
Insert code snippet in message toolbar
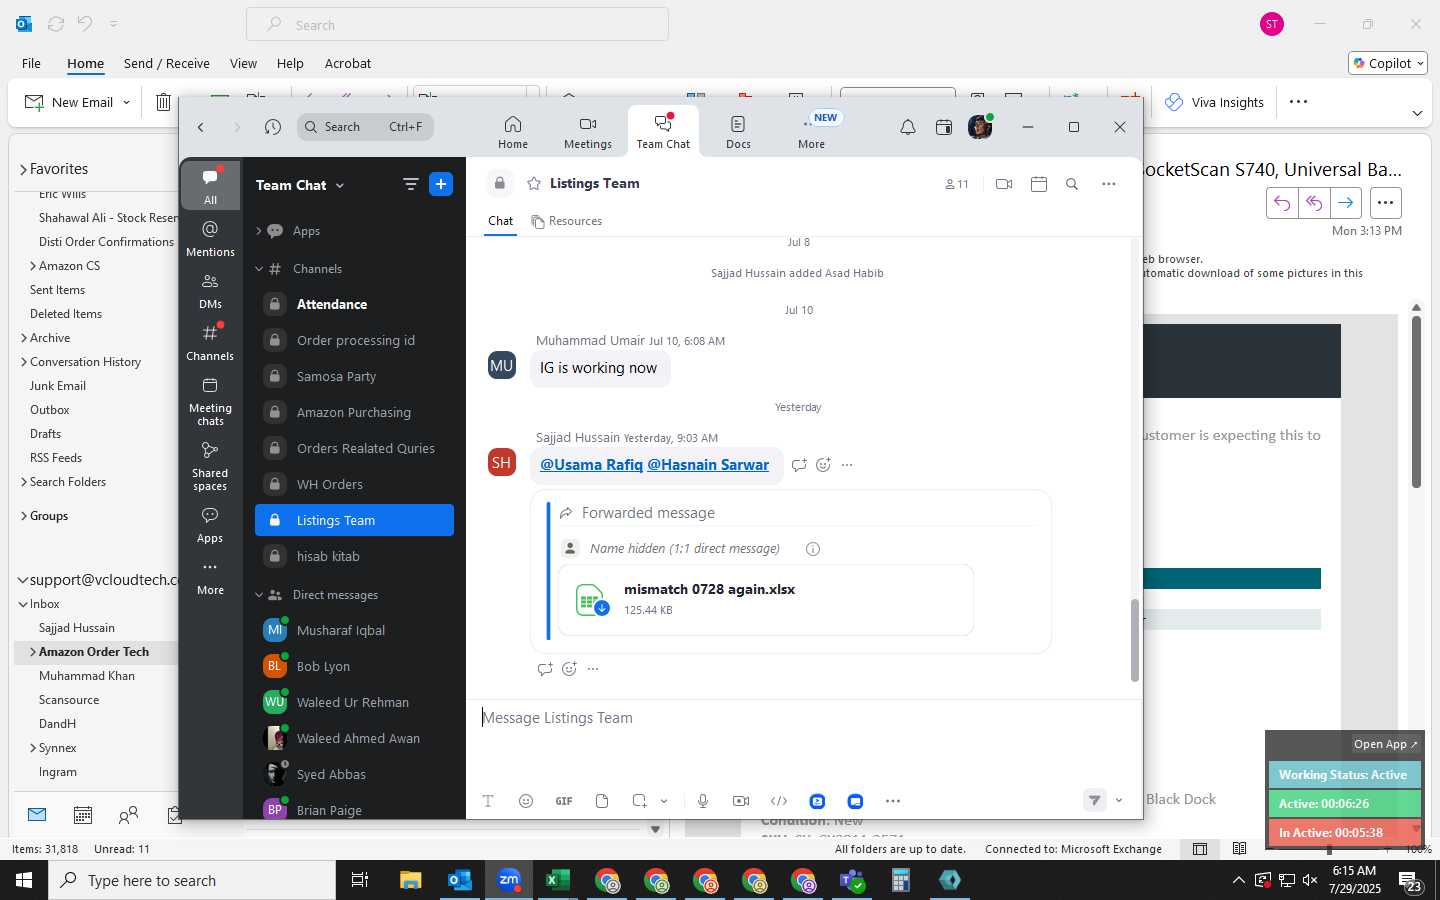tap(779, 801)
